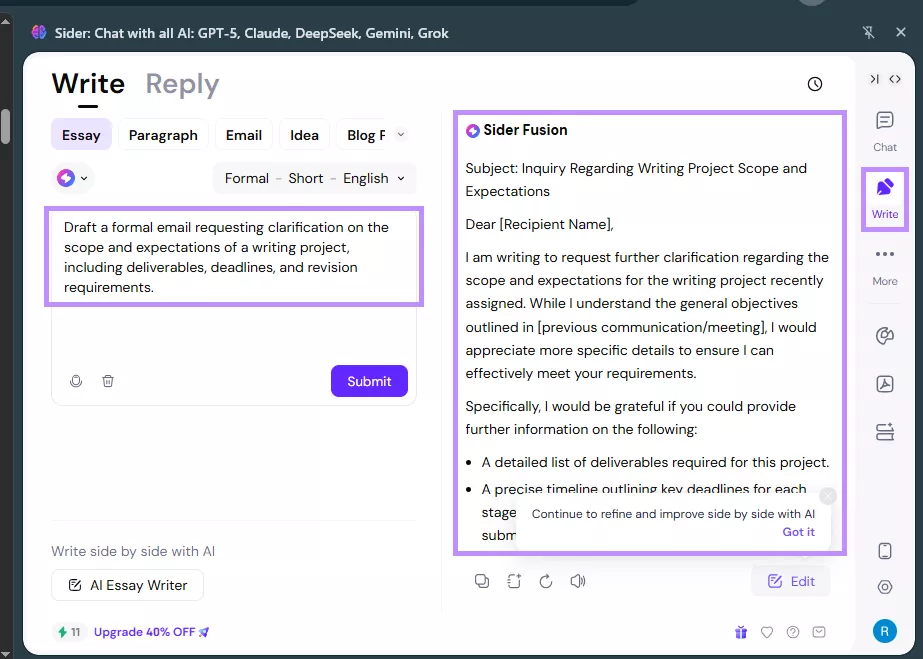This screenshot has height=659, width=923.
Task: Like the response with heart icon
Action: 767,632
